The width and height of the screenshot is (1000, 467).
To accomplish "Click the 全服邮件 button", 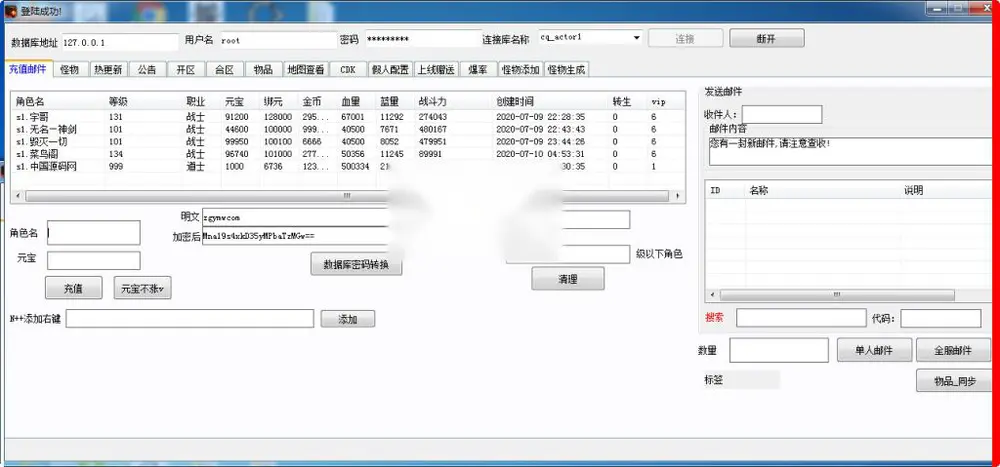I will [953, 350].
